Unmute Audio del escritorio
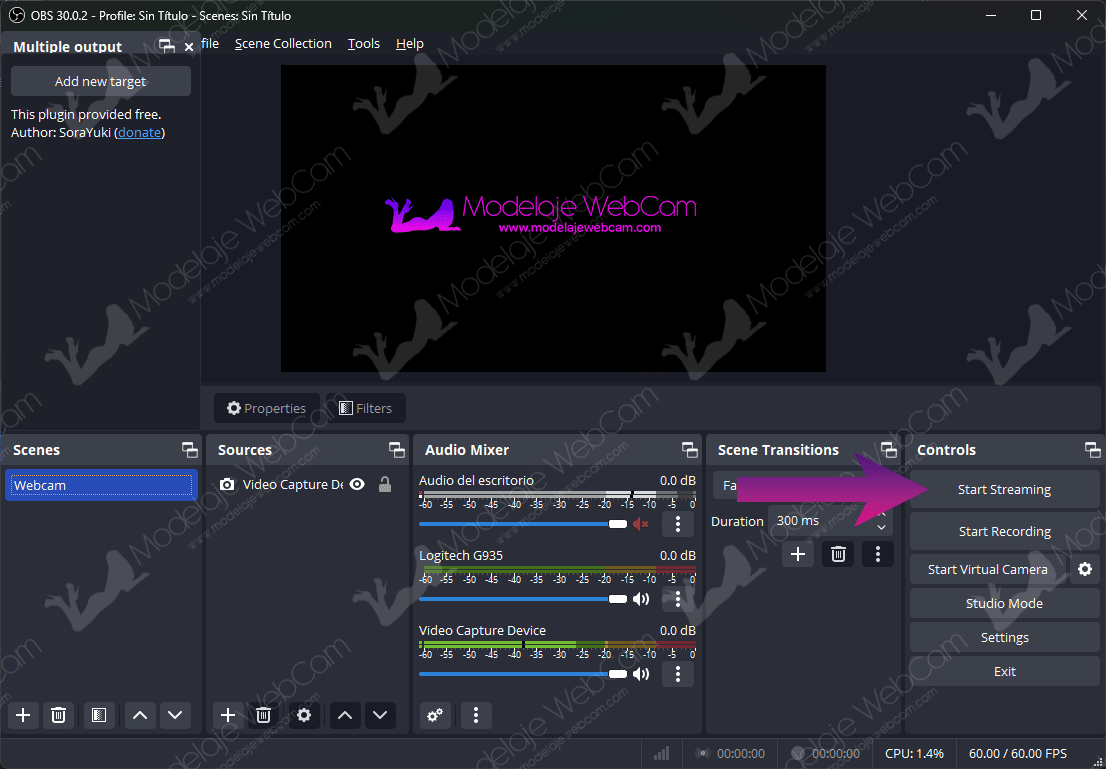This screenshot has width=1106, height=769. pos(641,524)
